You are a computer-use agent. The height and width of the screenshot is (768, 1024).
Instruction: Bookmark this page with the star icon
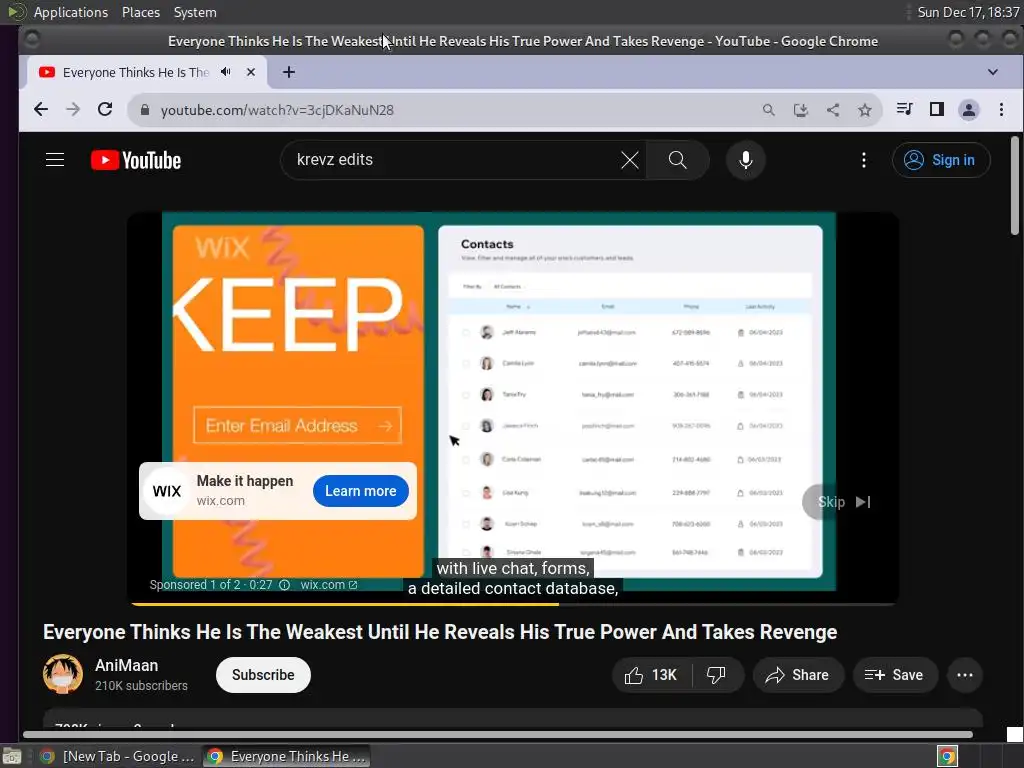tap(865, 110)
